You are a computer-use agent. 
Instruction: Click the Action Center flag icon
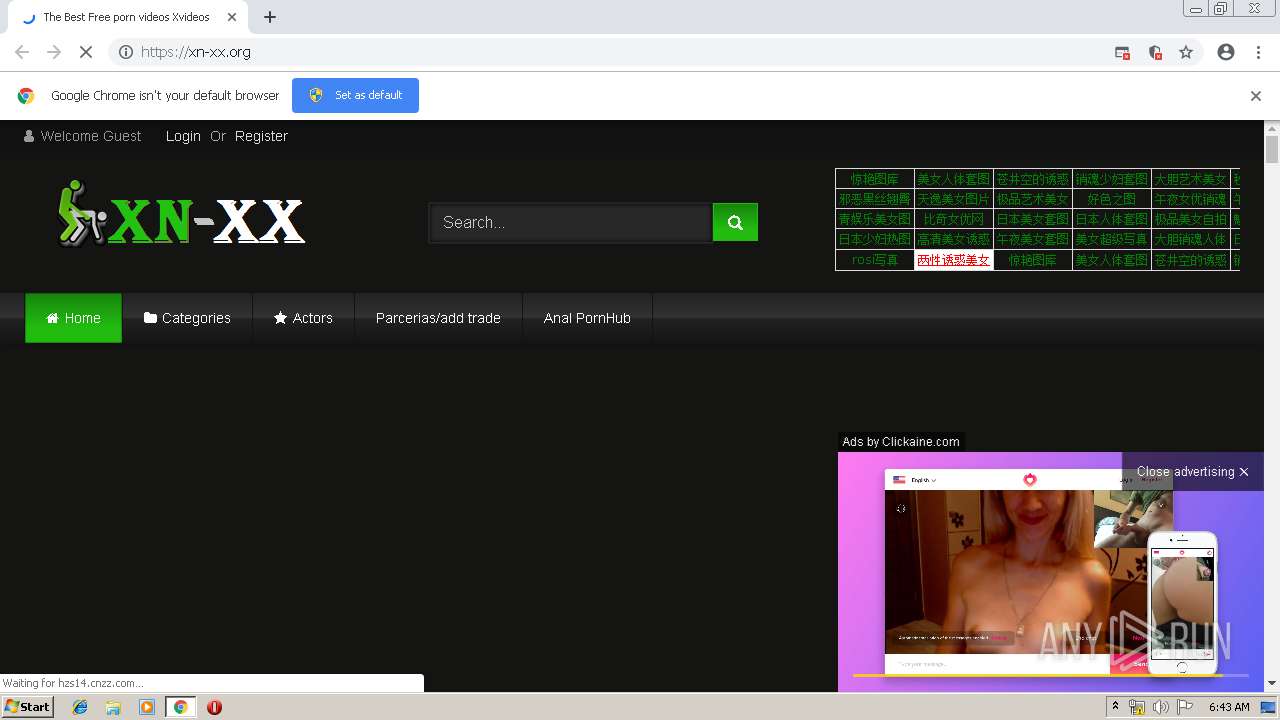tap(1184, 707)
